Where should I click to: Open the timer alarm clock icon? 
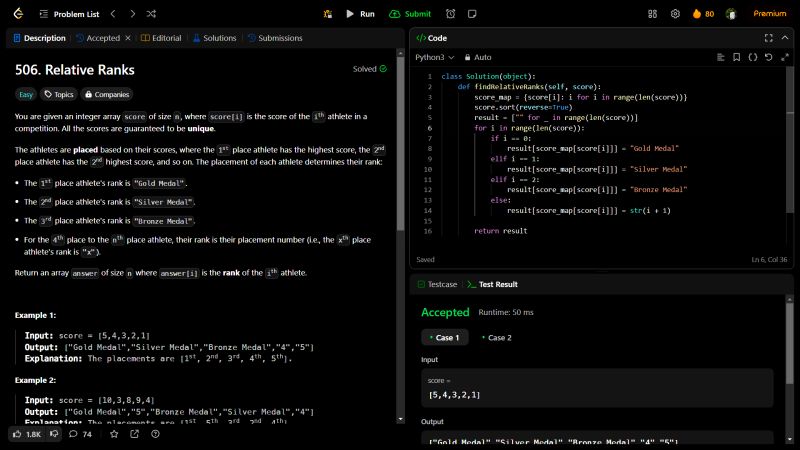tap(451, 14)
